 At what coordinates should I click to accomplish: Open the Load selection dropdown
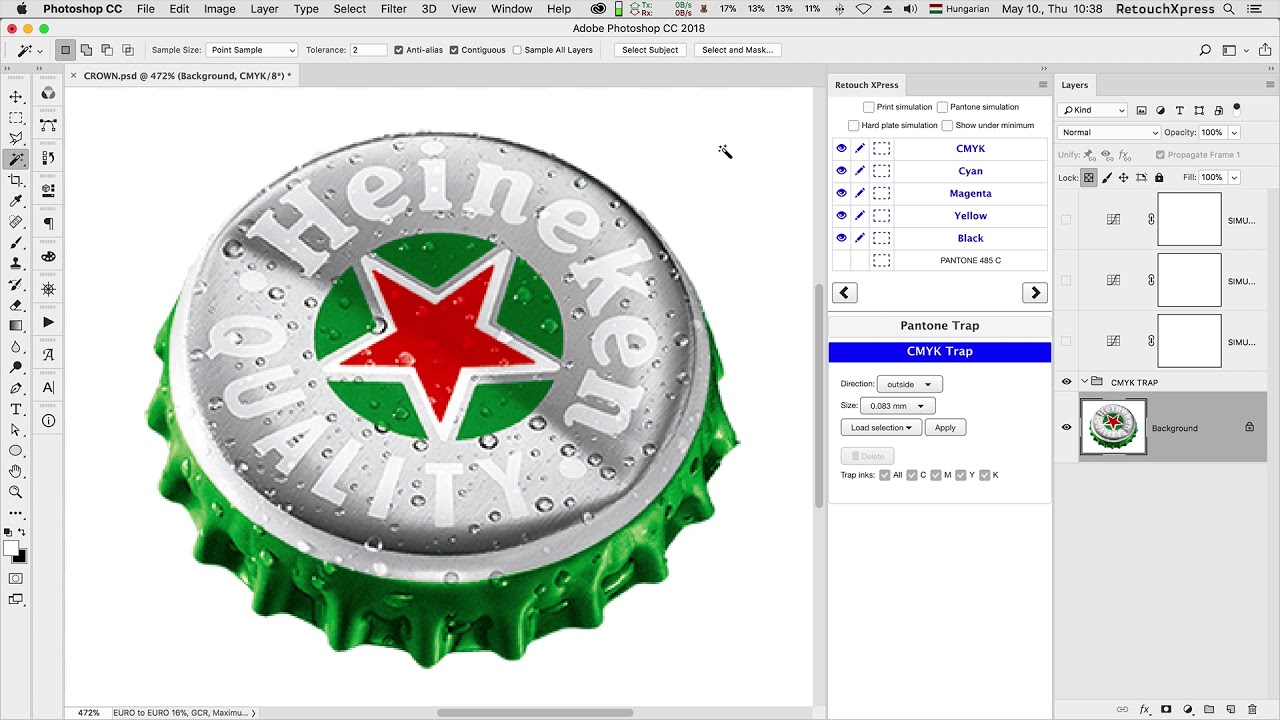tap(881, 428)
